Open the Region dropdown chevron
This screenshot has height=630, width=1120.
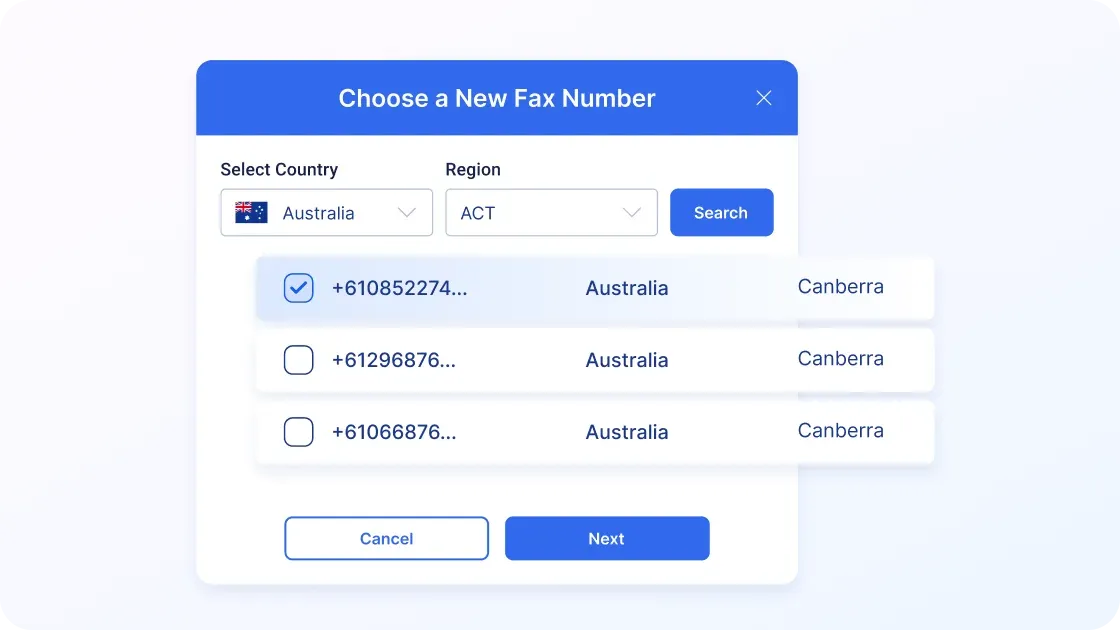631,212
